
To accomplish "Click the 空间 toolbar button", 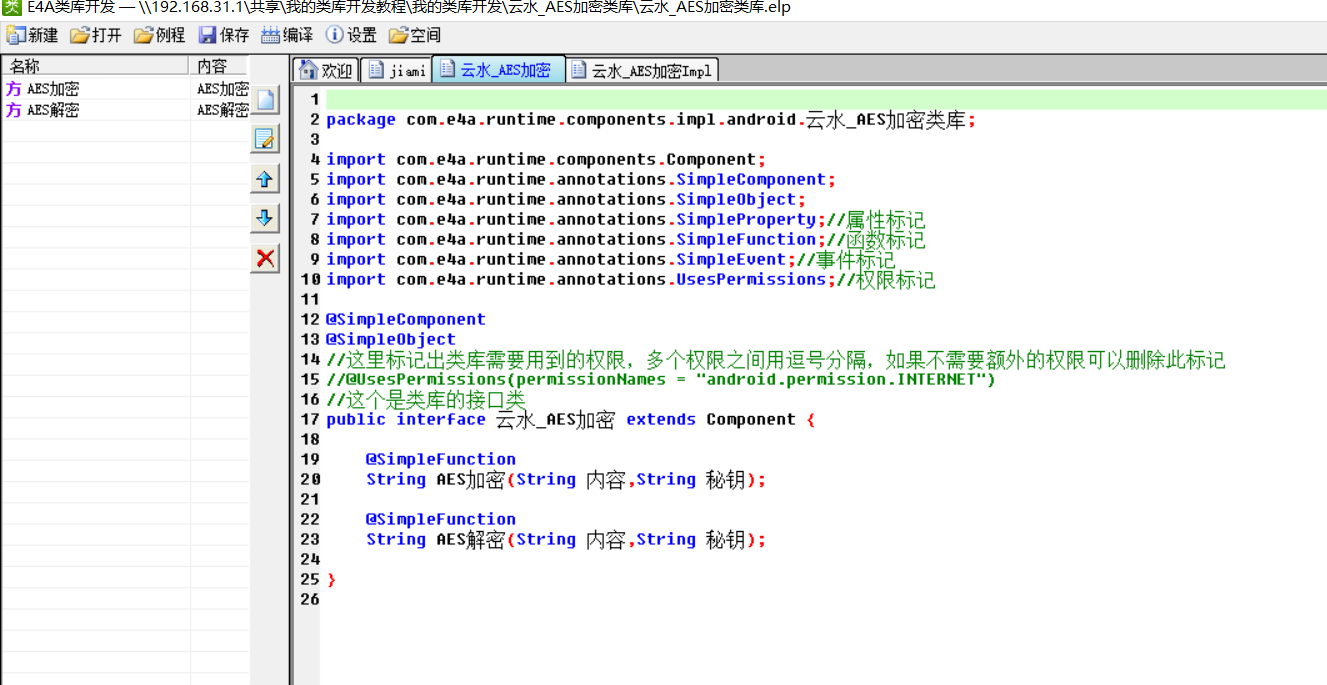I will tap(415, 35).
